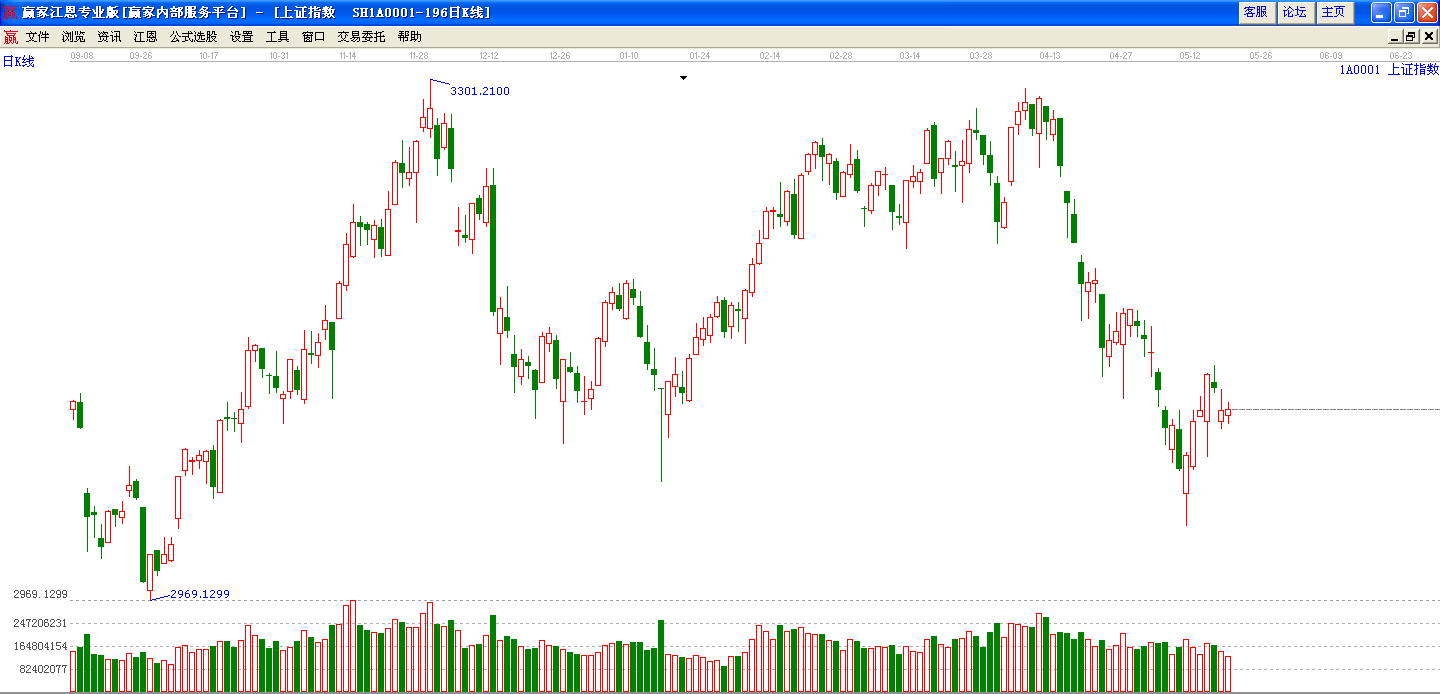Open the 帮助 menu
The height and width of the screenshot is (694, 1440).
coord(409,37)
